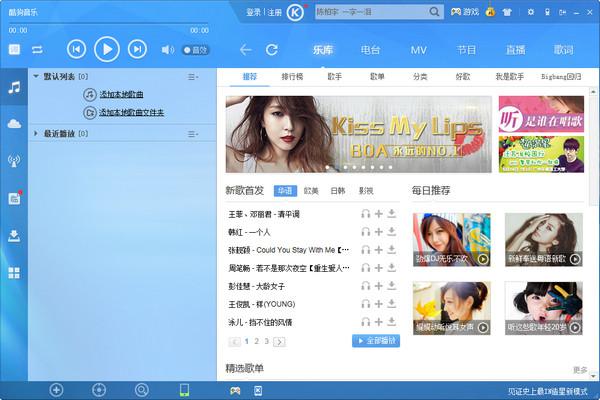The width and height of the screenshot is (600, 400).
Task: Go back with the left arrow
Action: 246,50
